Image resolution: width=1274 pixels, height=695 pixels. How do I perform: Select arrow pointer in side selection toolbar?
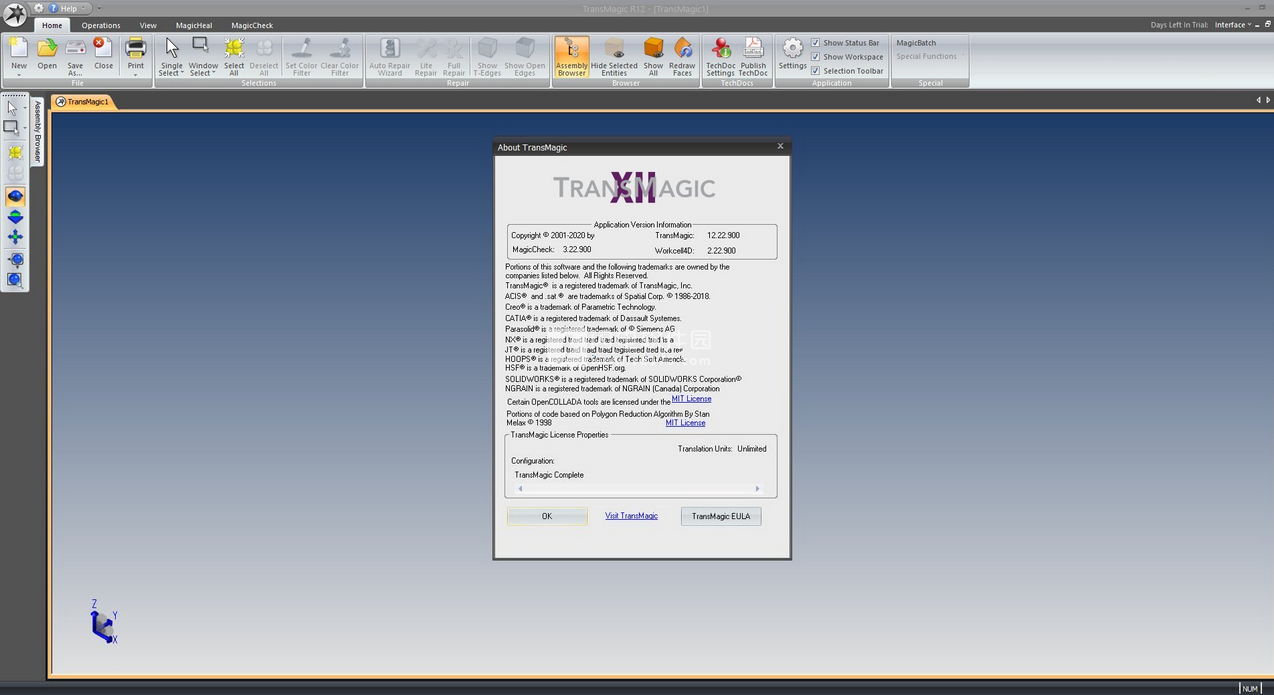click(12, 107)
